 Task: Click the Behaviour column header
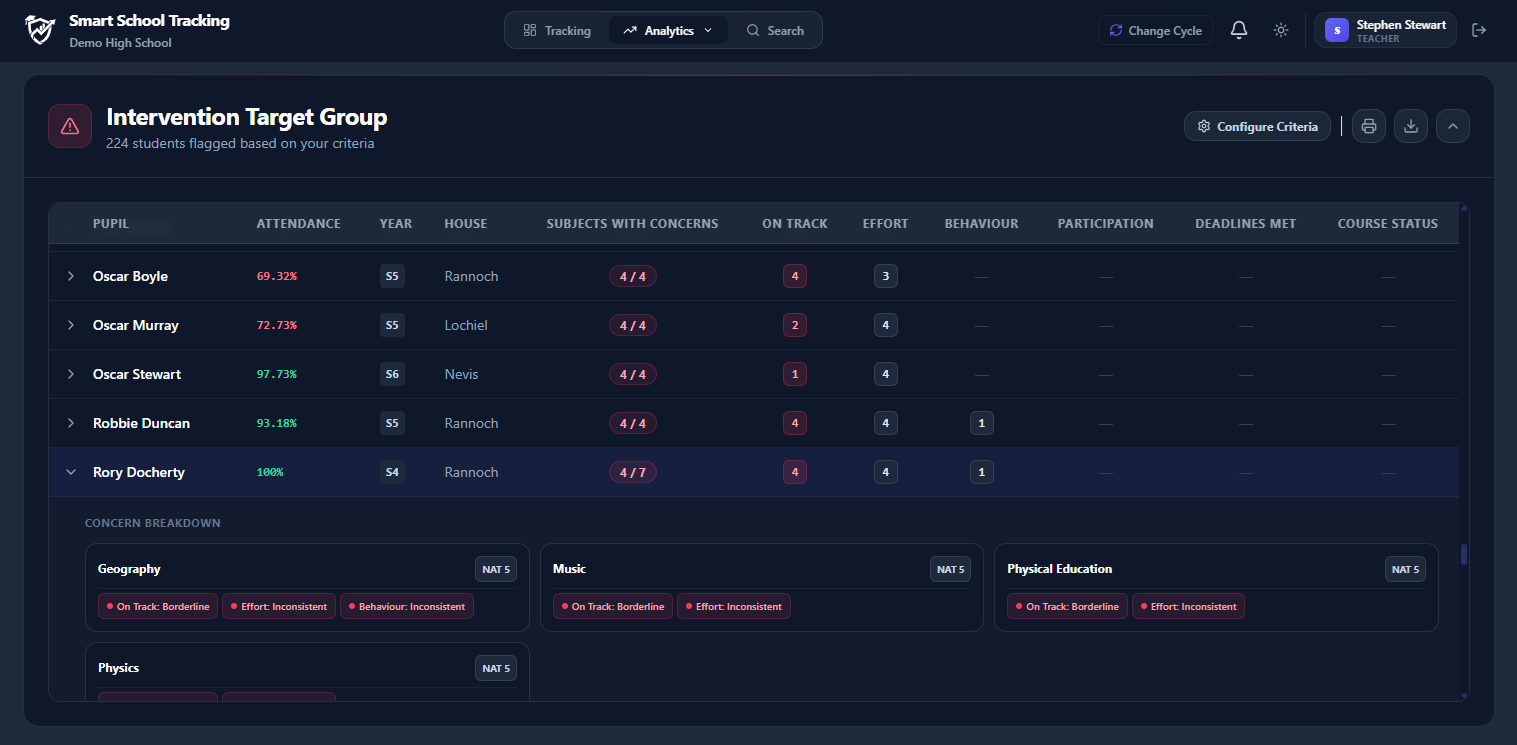pos(982,224)
